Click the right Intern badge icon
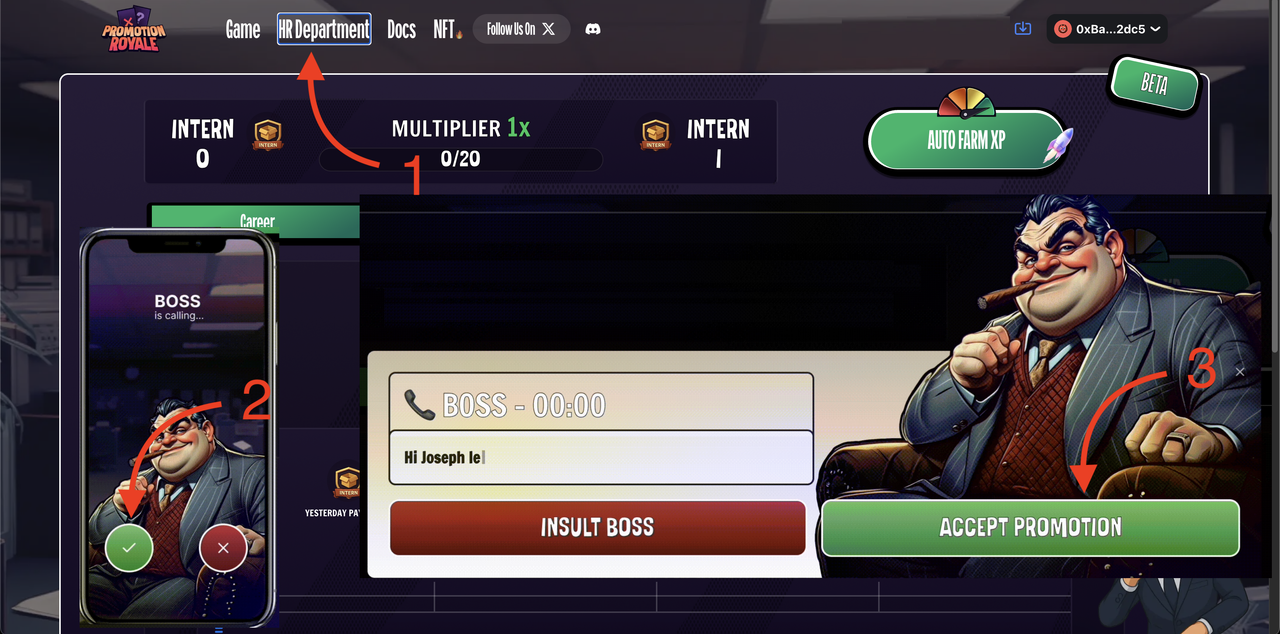This screenshot has height=634, width=1280. tap(655, 135)
